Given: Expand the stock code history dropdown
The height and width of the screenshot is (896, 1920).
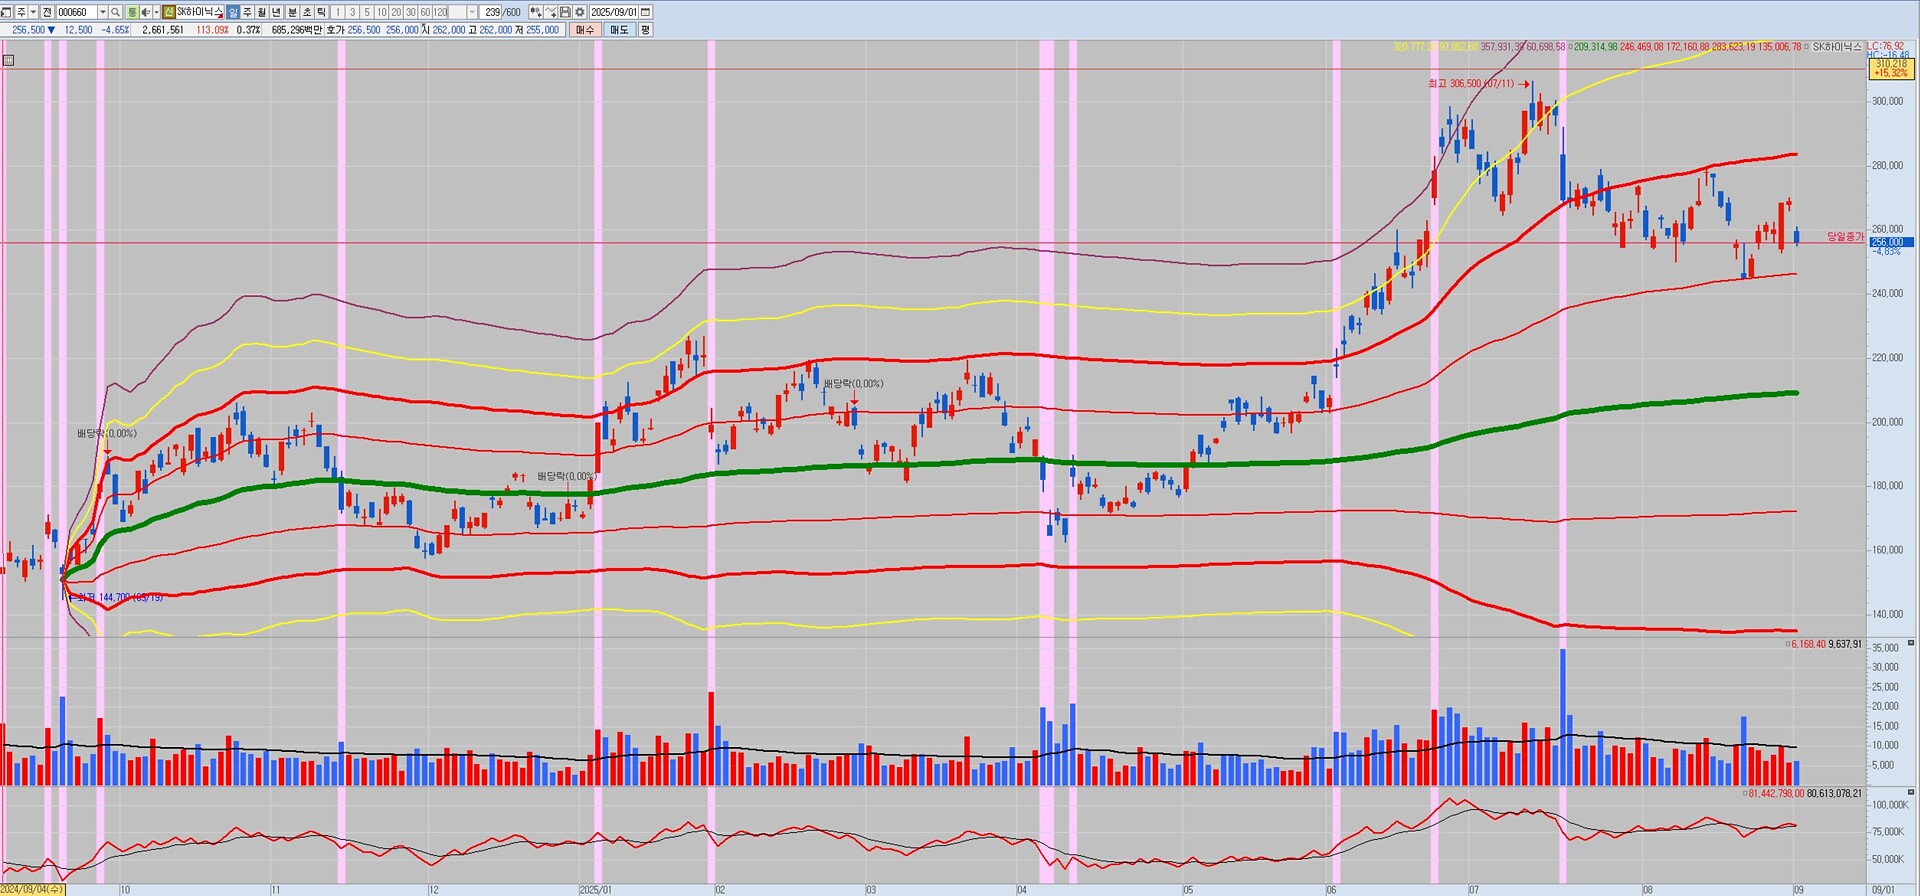Looking at the screenshot, I should [102, 12].
